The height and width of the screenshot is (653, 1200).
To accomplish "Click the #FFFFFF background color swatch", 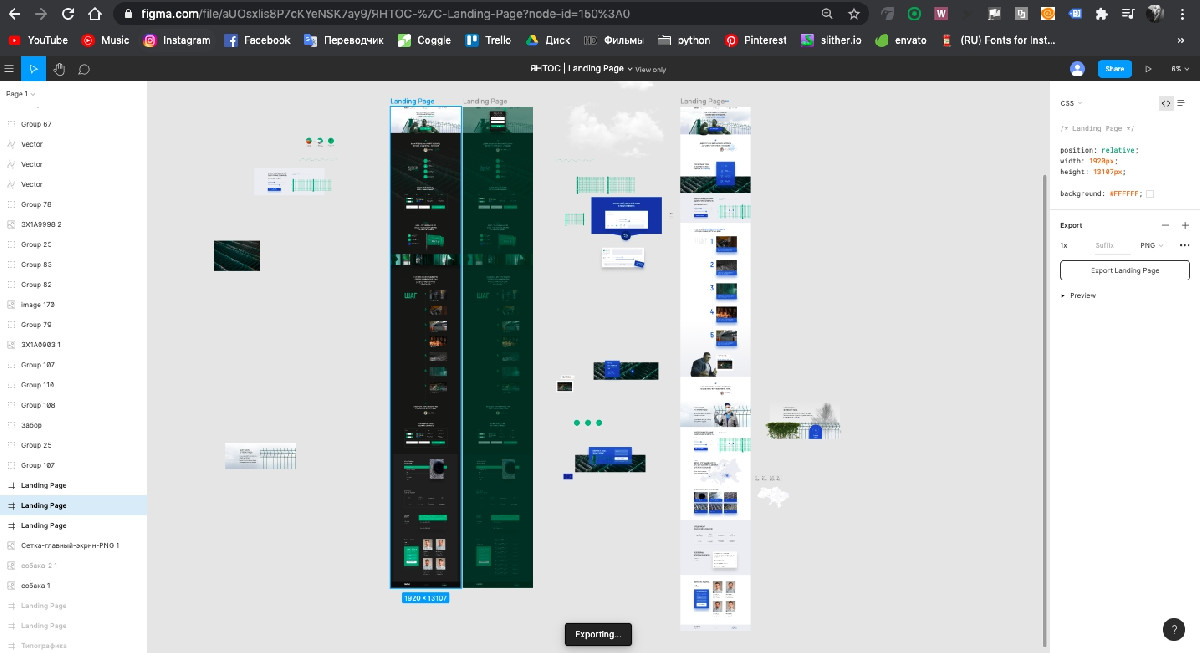I will pos(1150,193).
